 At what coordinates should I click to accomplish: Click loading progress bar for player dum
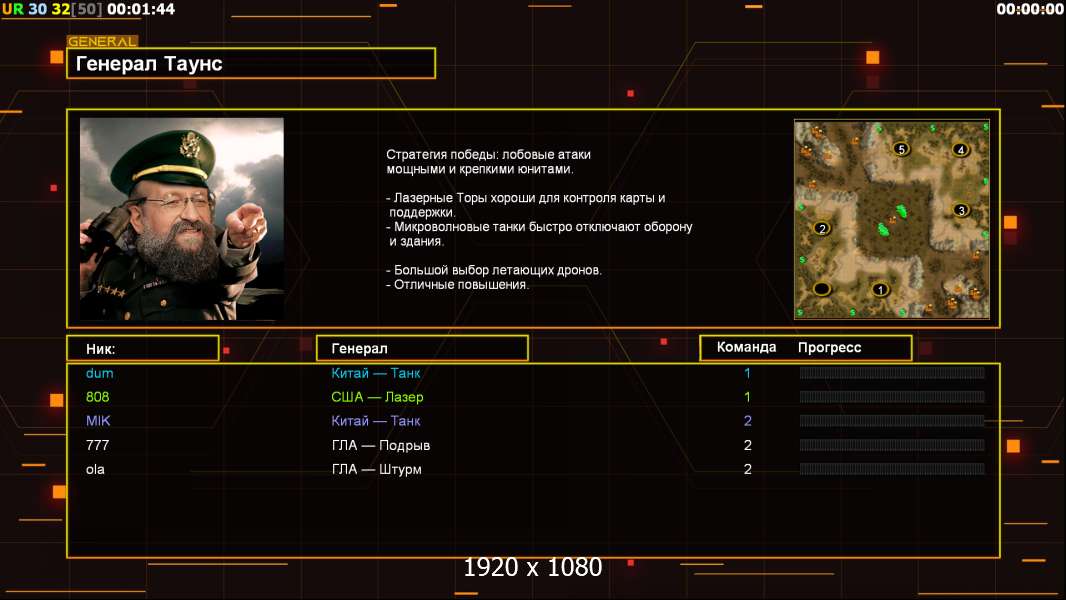click(892, 373)
